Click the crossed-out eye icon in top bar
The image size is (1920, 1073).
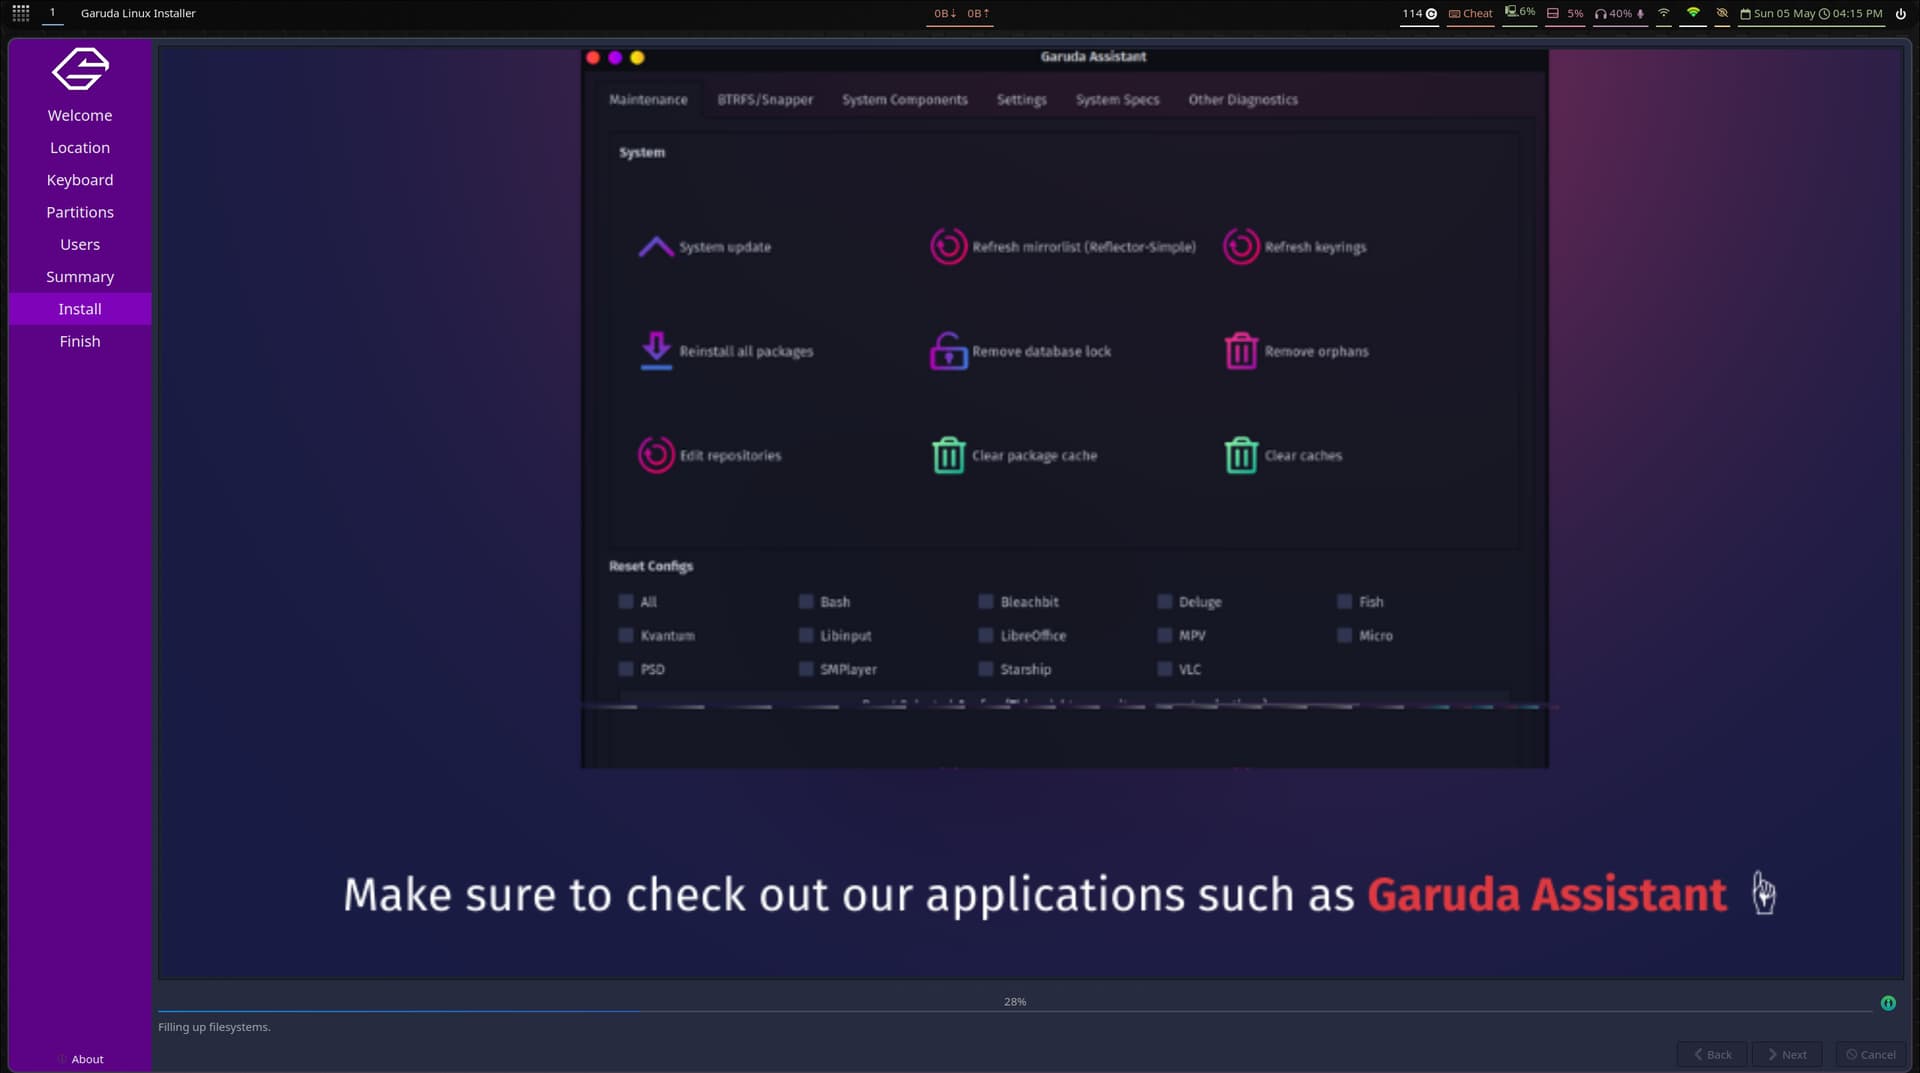click(x=1722, y=13)
